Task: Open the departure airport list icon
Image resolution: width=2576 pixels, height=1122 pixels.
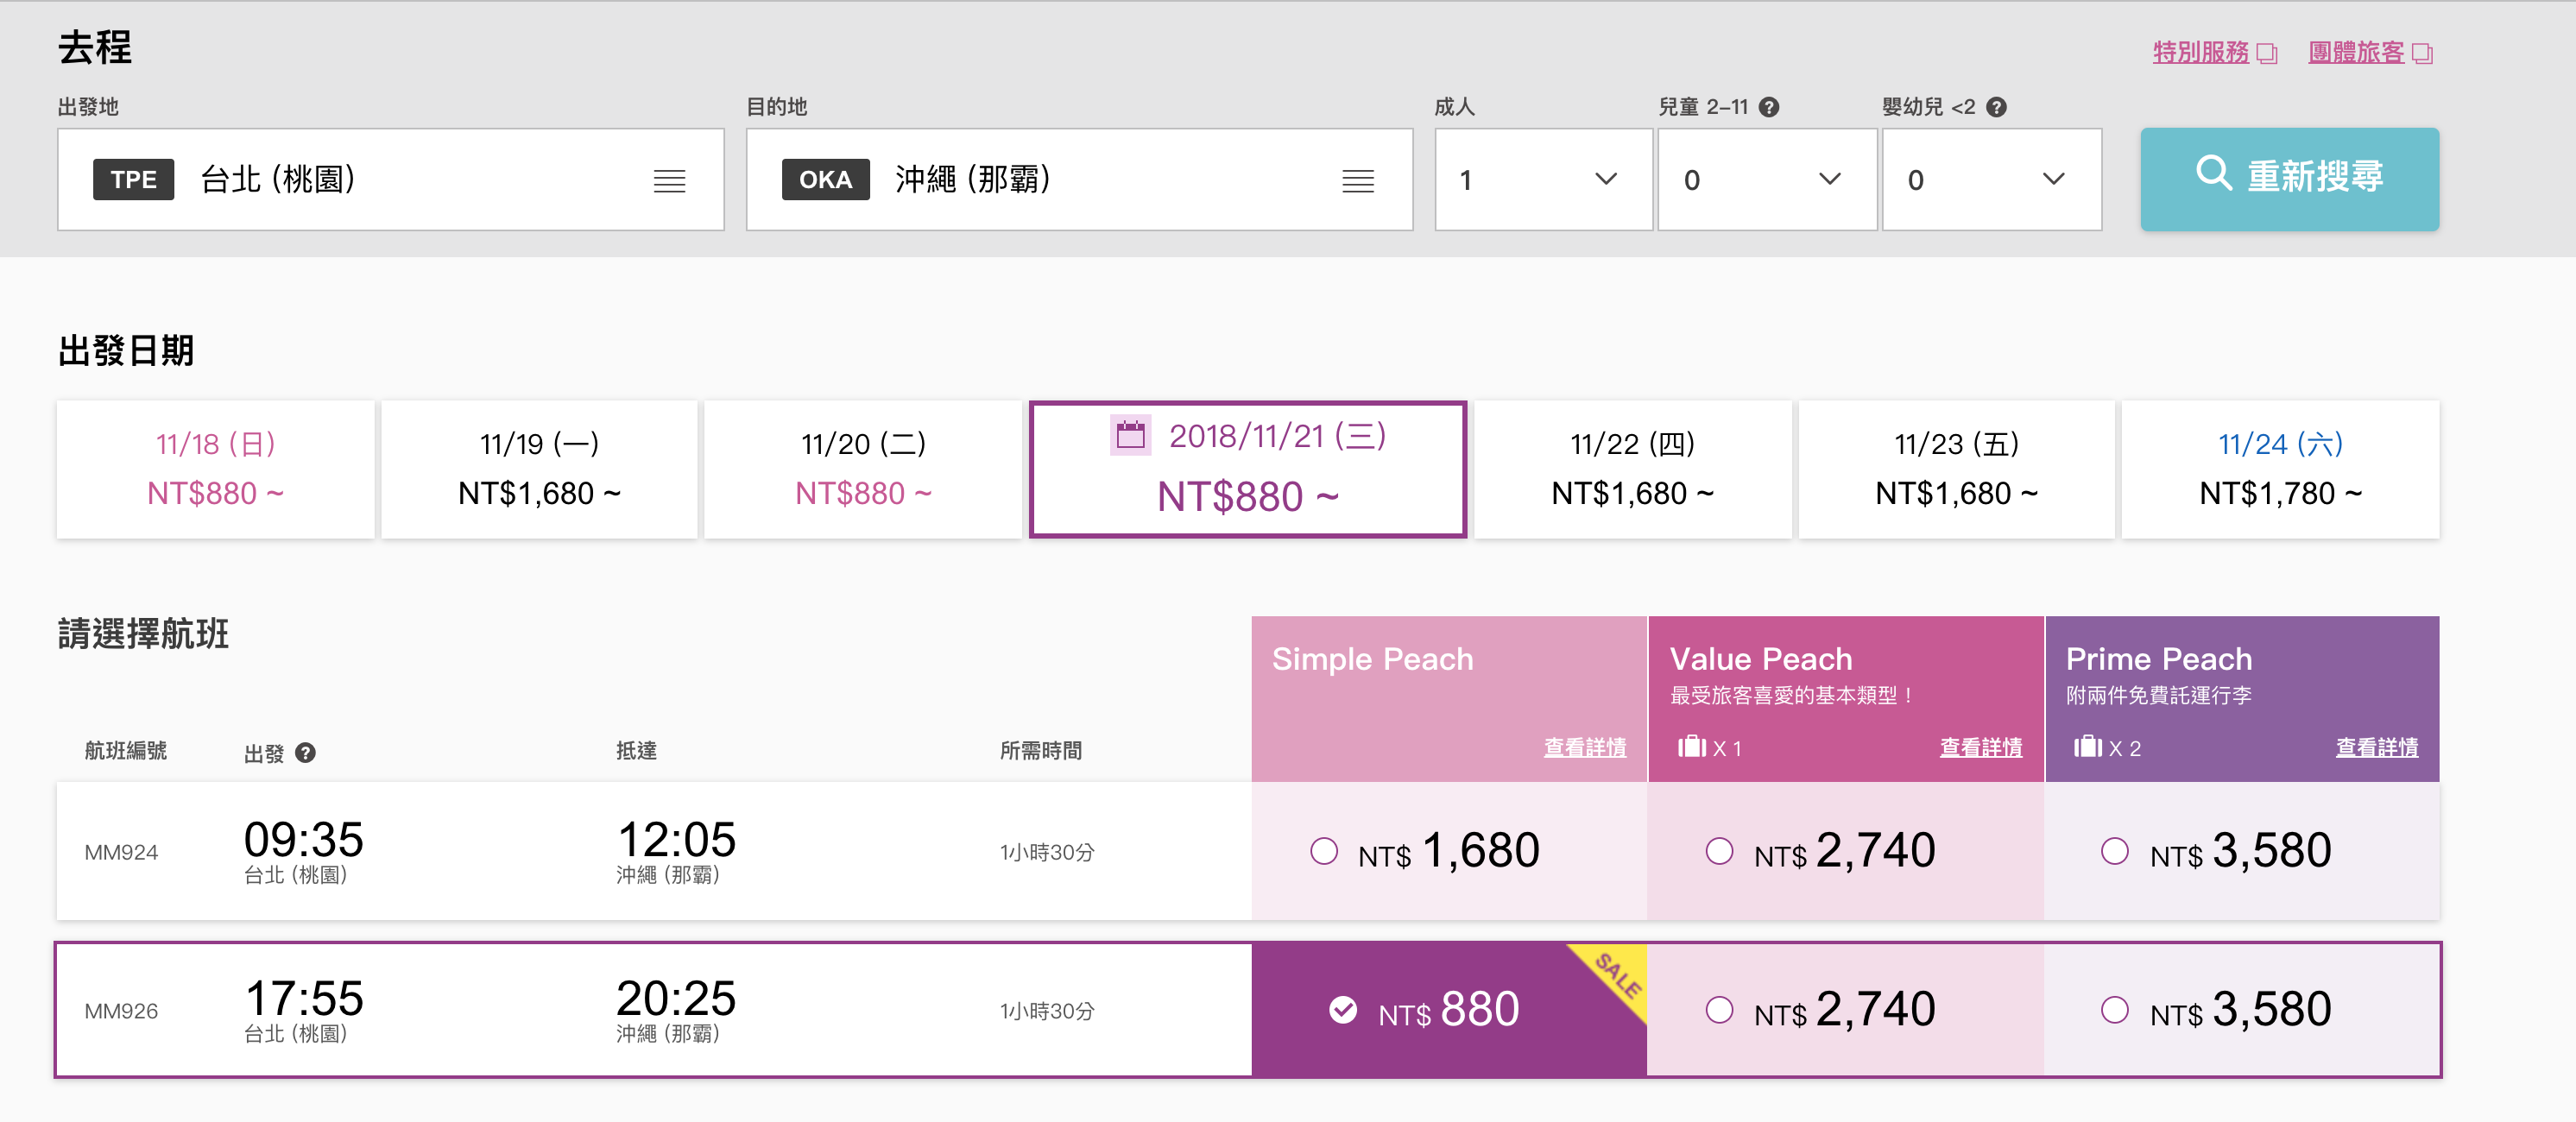Action: (x=669, y=181)
